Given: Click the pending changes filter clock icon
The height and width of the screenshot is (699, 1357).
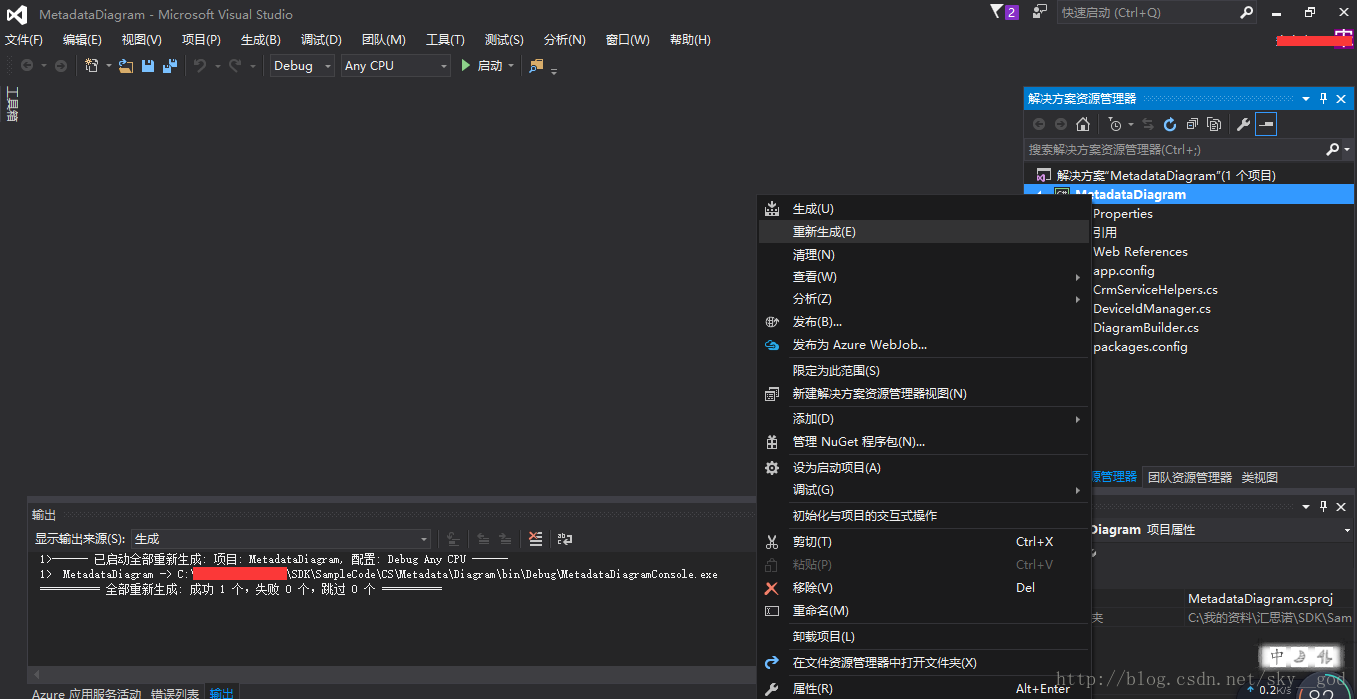Looking at the screenshot, I should pos(1115,125).
